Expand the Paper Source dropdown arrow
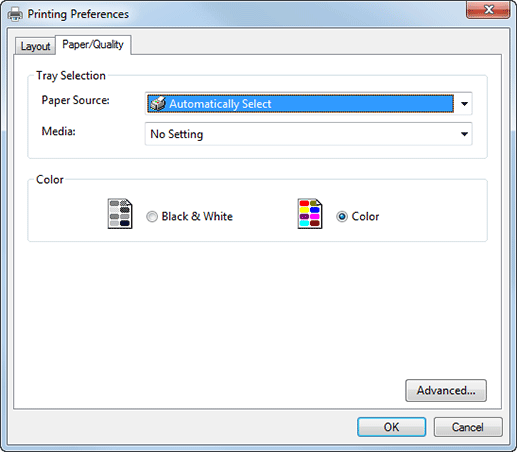The height and width of the screenshot is (452, 517). (x=464, y=104)
